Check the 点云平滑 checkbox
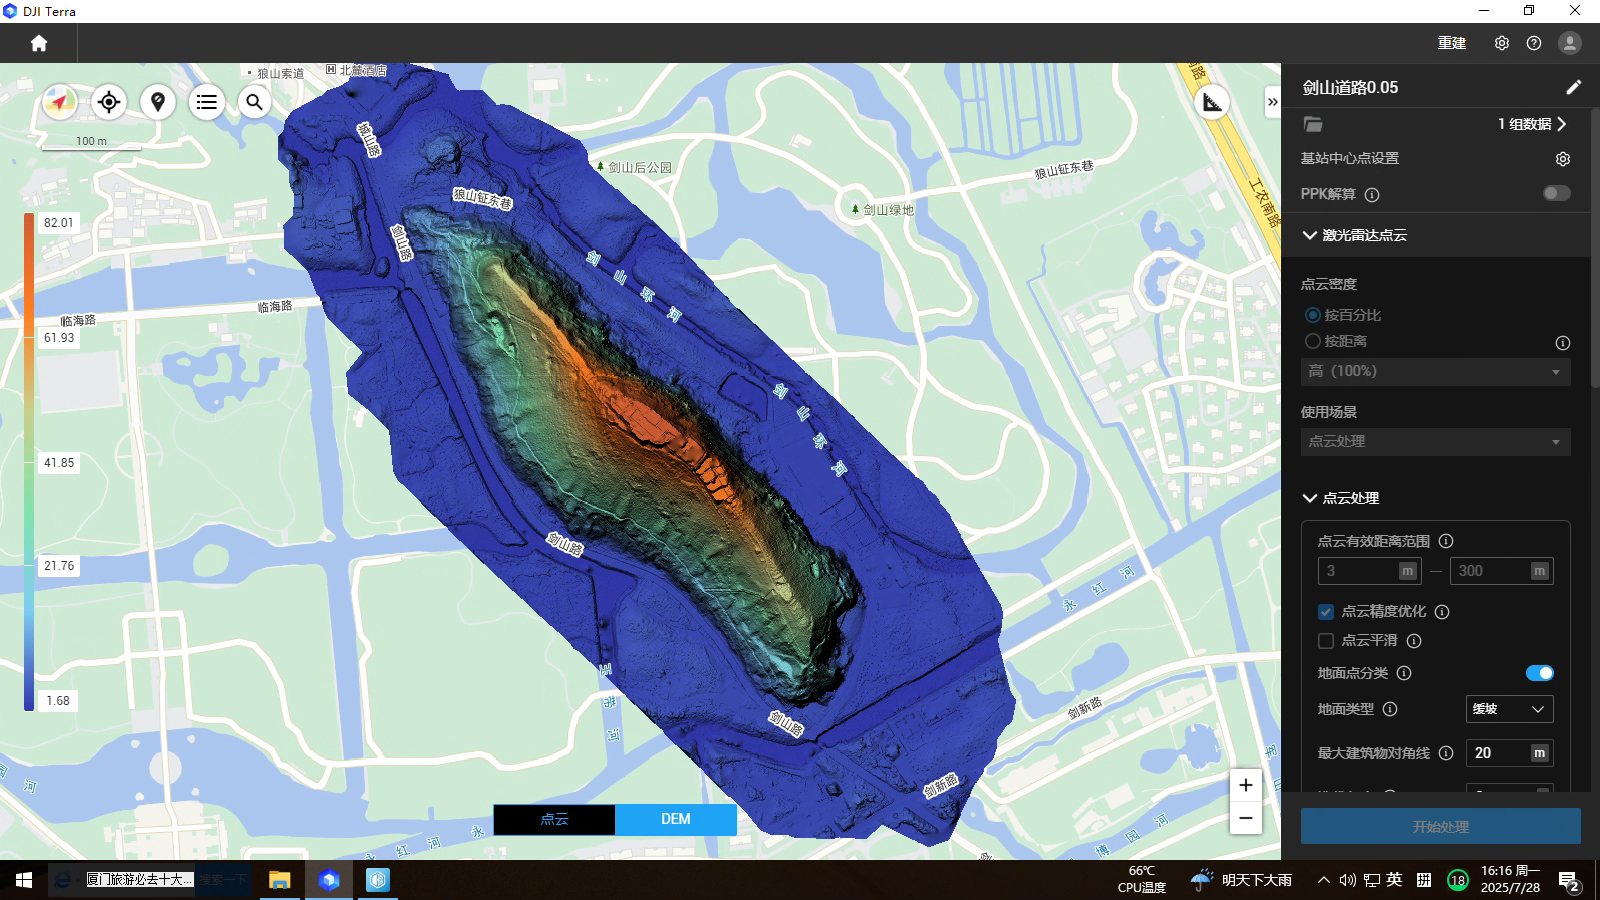 1326,641
